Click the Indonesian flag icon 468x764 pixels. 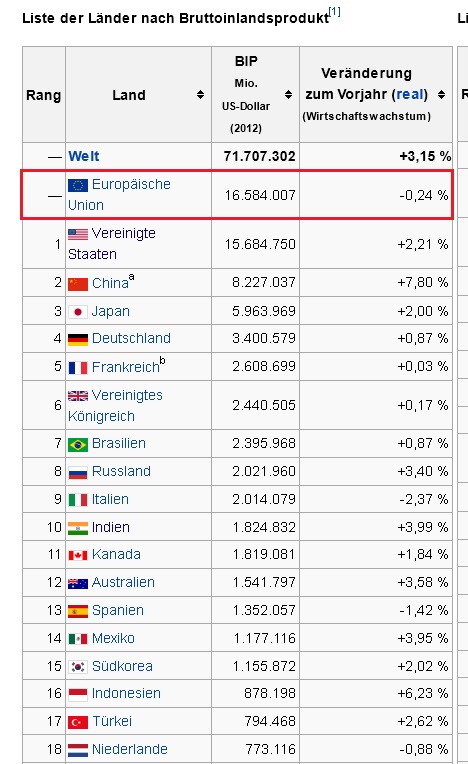pos(78,694)
